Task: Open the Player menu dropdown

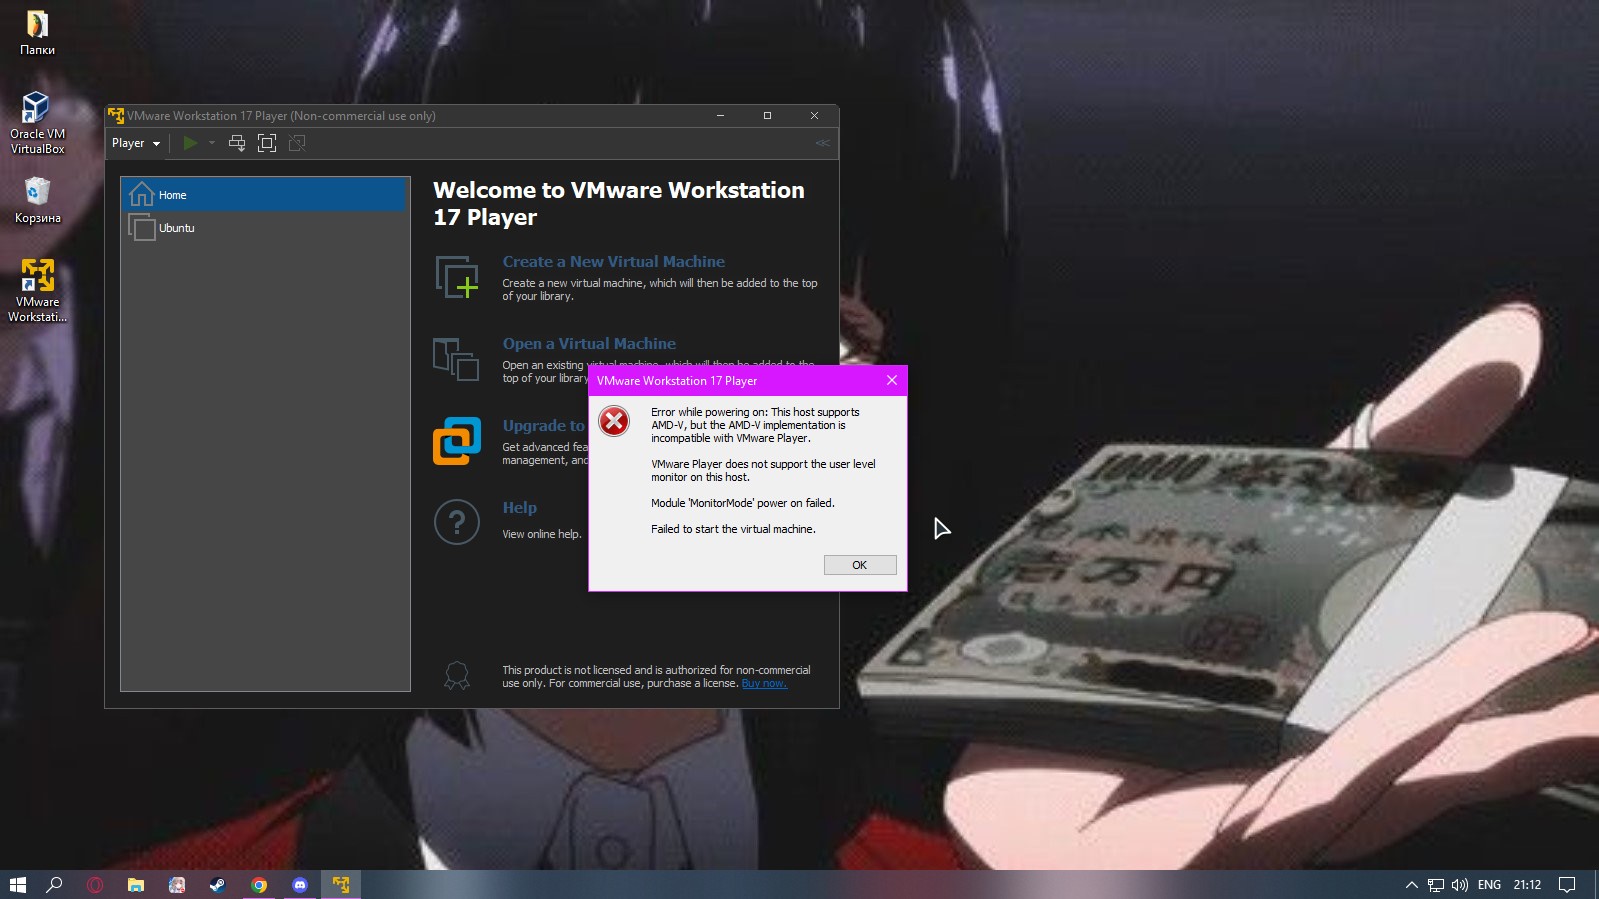Action: (x=136, y=143)
